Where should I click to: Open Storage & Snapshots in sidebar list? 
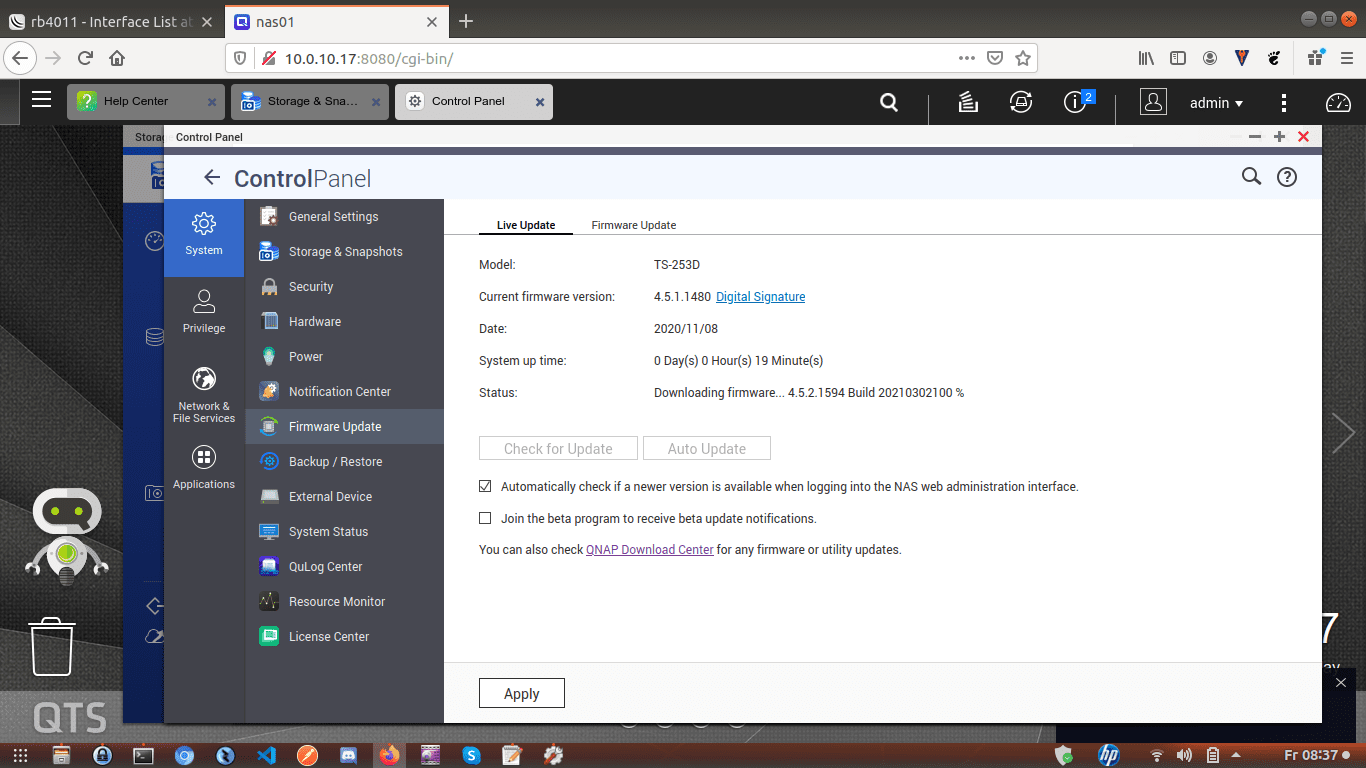point(344,251)
